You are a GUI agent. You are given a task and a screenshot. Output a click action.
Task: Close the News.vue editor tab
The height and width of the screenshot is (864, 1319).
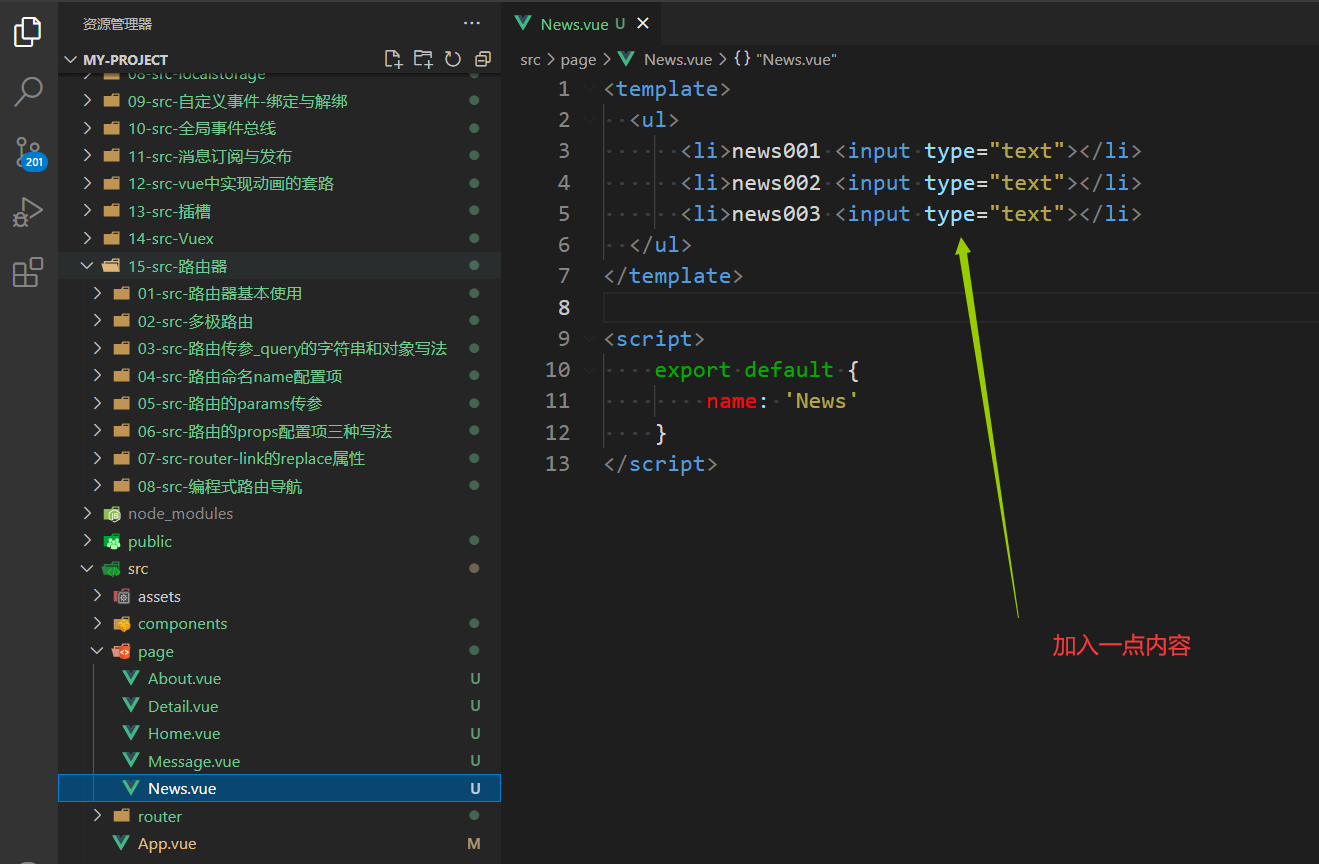[643, 23]
